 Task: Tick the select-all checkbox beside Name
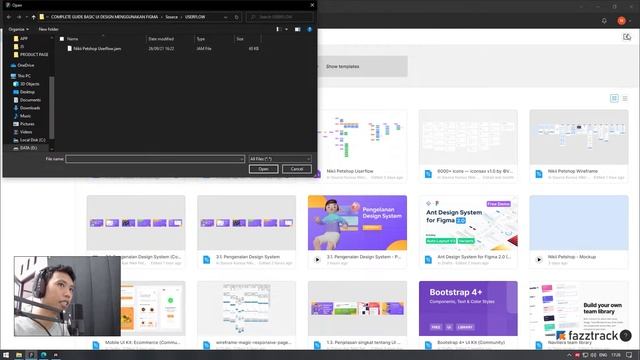[x=62, y=39]
